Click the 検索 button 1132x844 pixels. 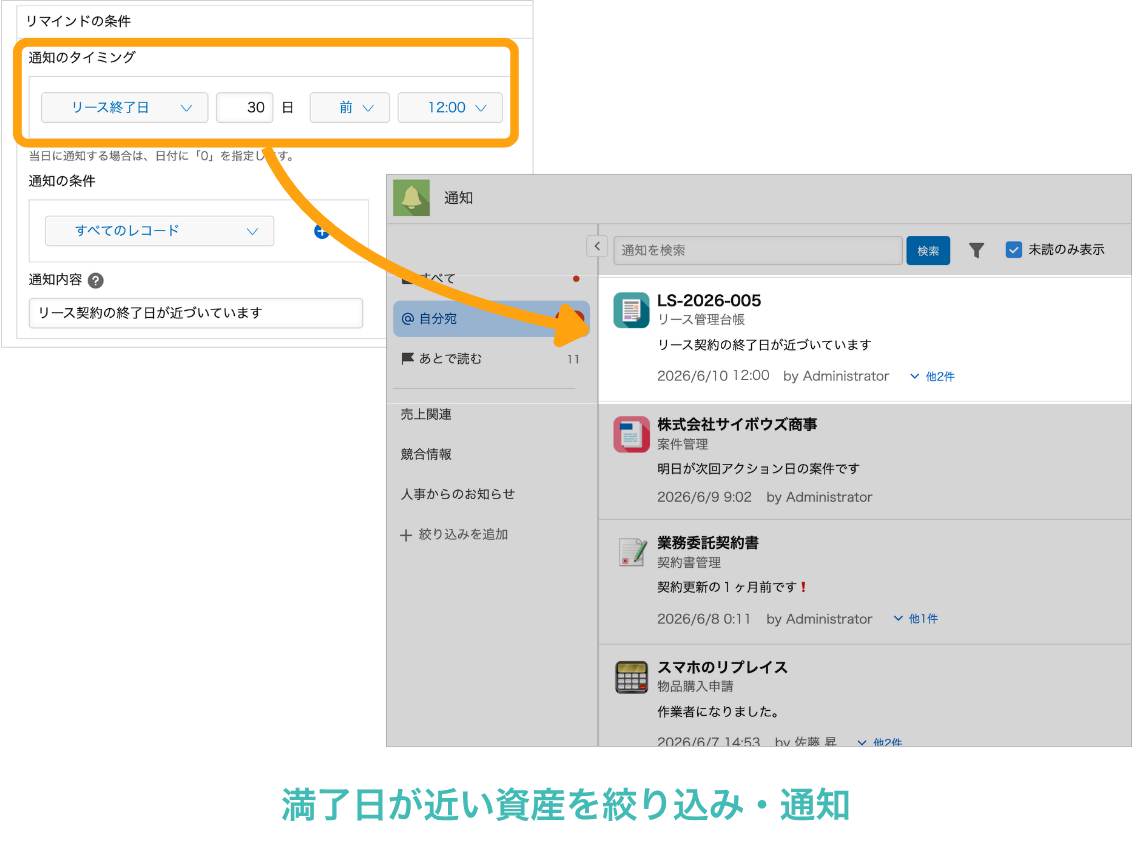(x=928, y=251)
